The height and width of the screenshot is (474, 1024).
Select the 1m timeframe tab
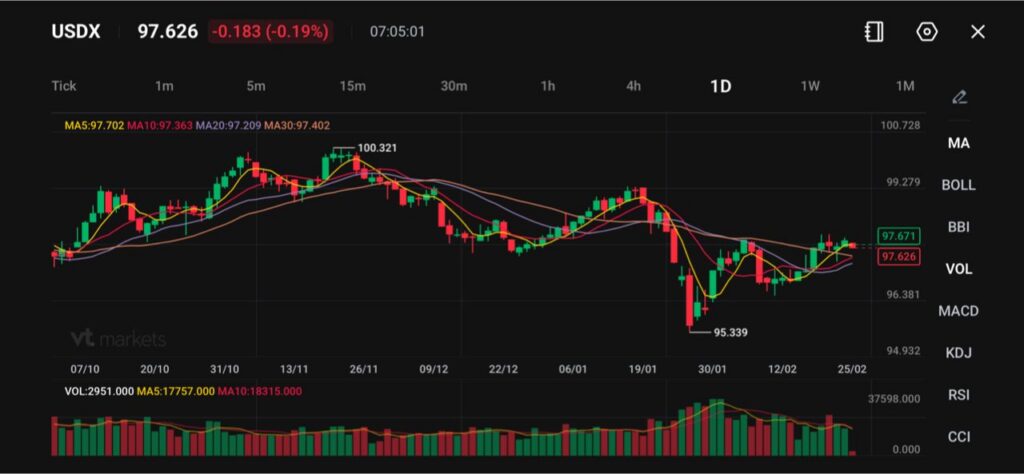164,86
